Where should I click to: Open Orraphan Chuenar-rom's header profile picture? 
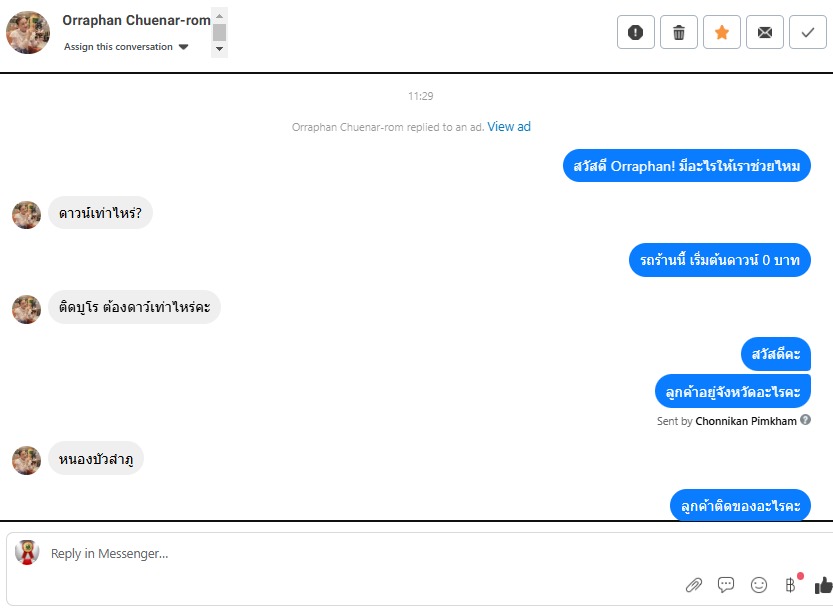click(x=28, y=32)
